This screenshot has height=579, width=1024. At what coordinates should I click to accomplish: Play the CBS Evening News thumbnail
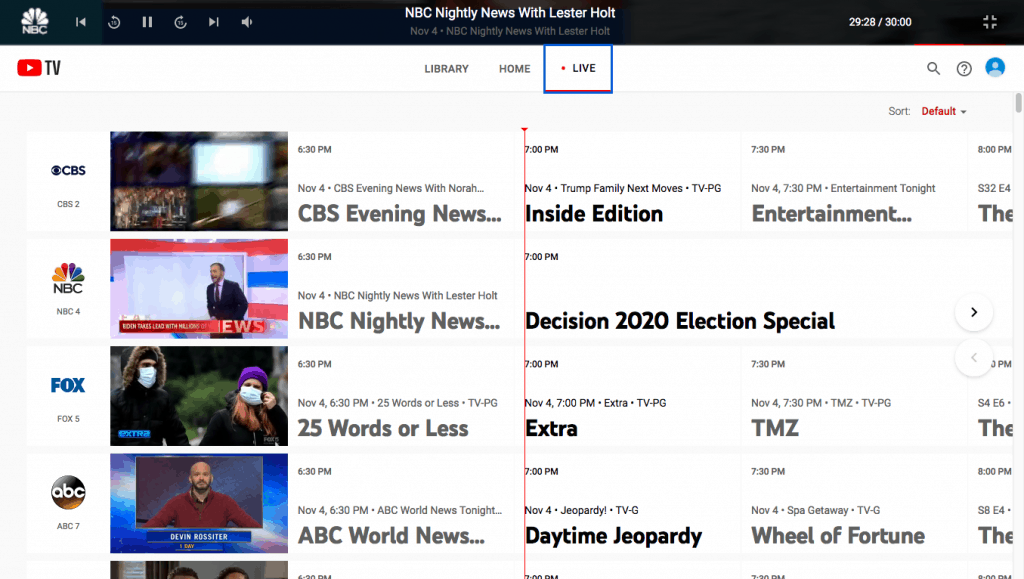click(199, 181)
